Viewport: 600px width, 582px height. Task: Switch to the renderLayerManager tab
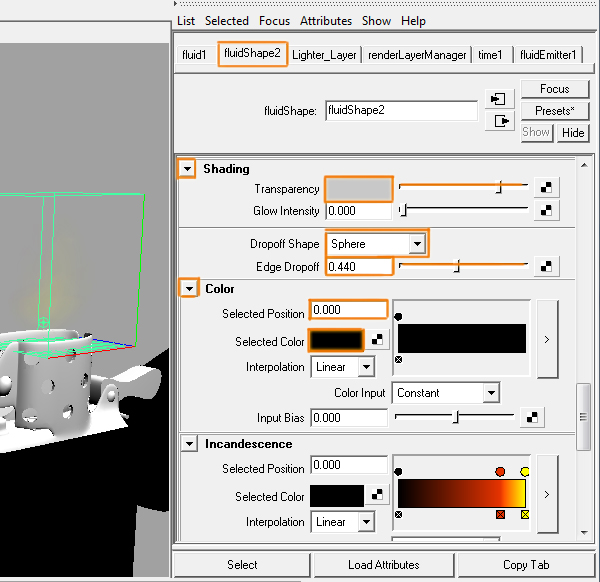coord(417,55)
